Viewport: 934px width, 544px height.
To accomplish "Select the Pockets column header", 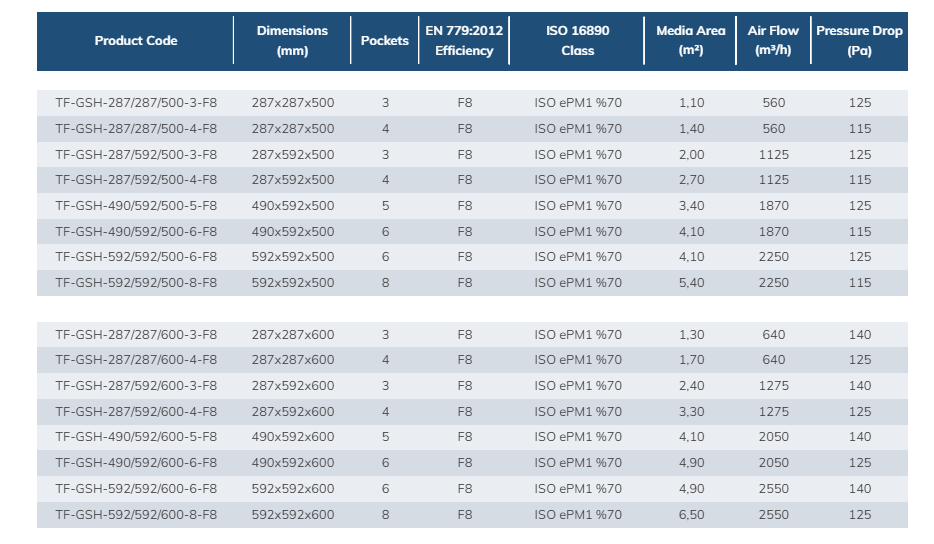I will click(385, 41).
